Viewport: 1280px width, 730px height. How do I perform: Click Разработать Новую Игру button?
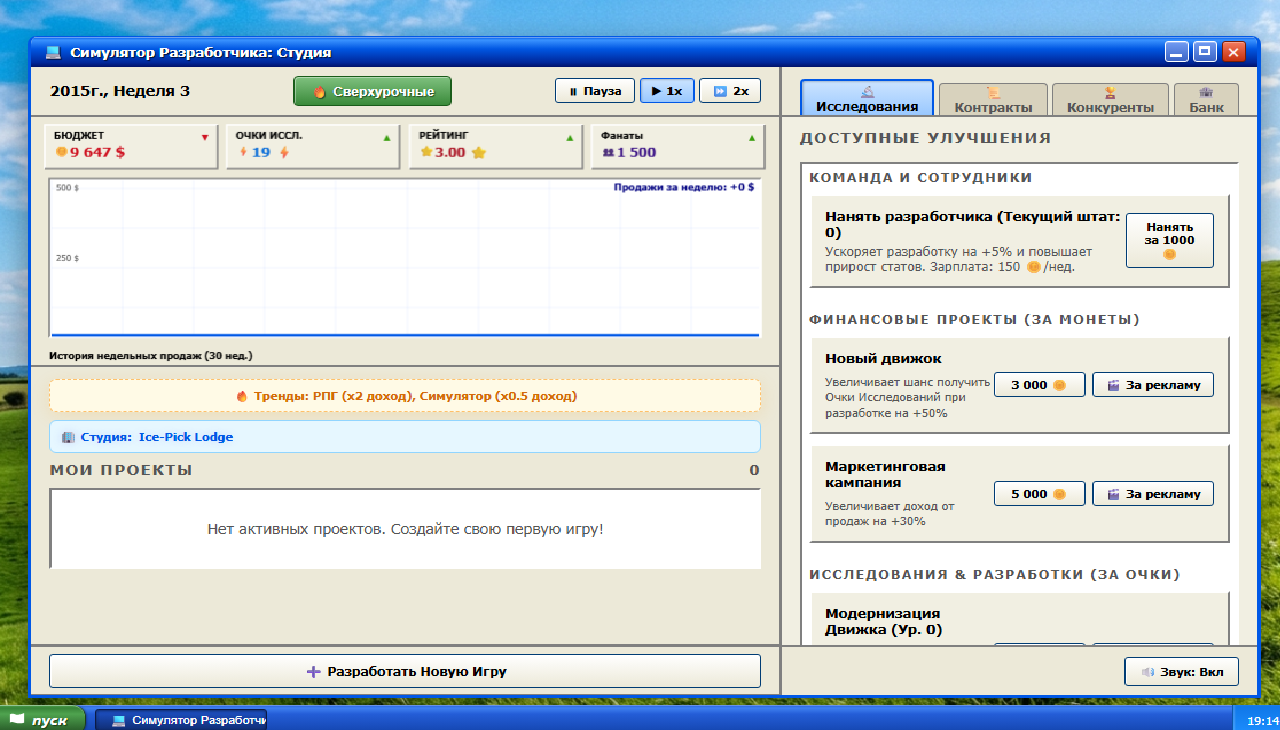click(405, 671)
